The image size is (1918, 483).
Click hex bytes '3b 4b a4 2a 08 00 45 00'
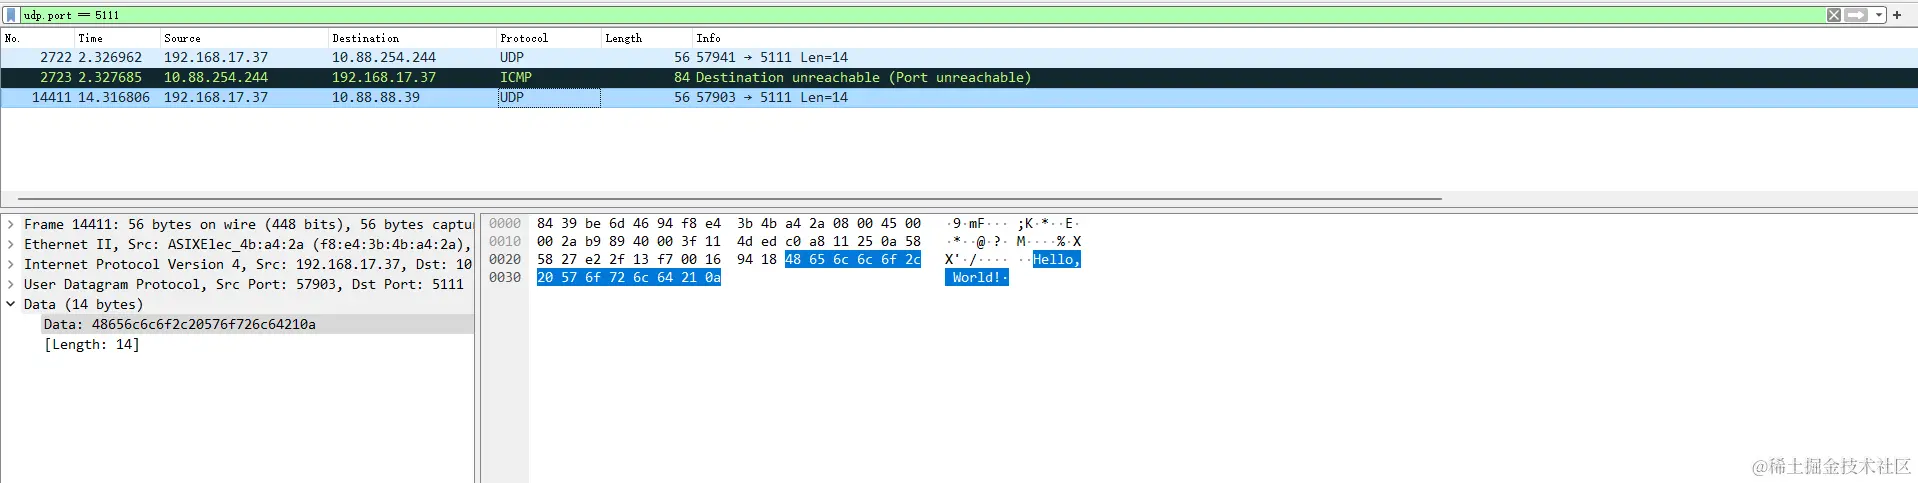click(x=829, y=224)
